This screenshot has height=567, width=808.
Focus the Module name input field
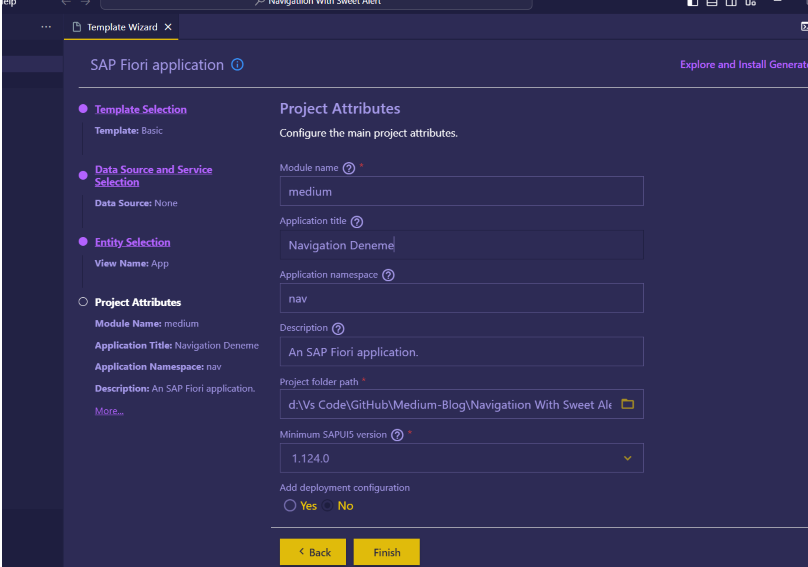coord(461,191)
